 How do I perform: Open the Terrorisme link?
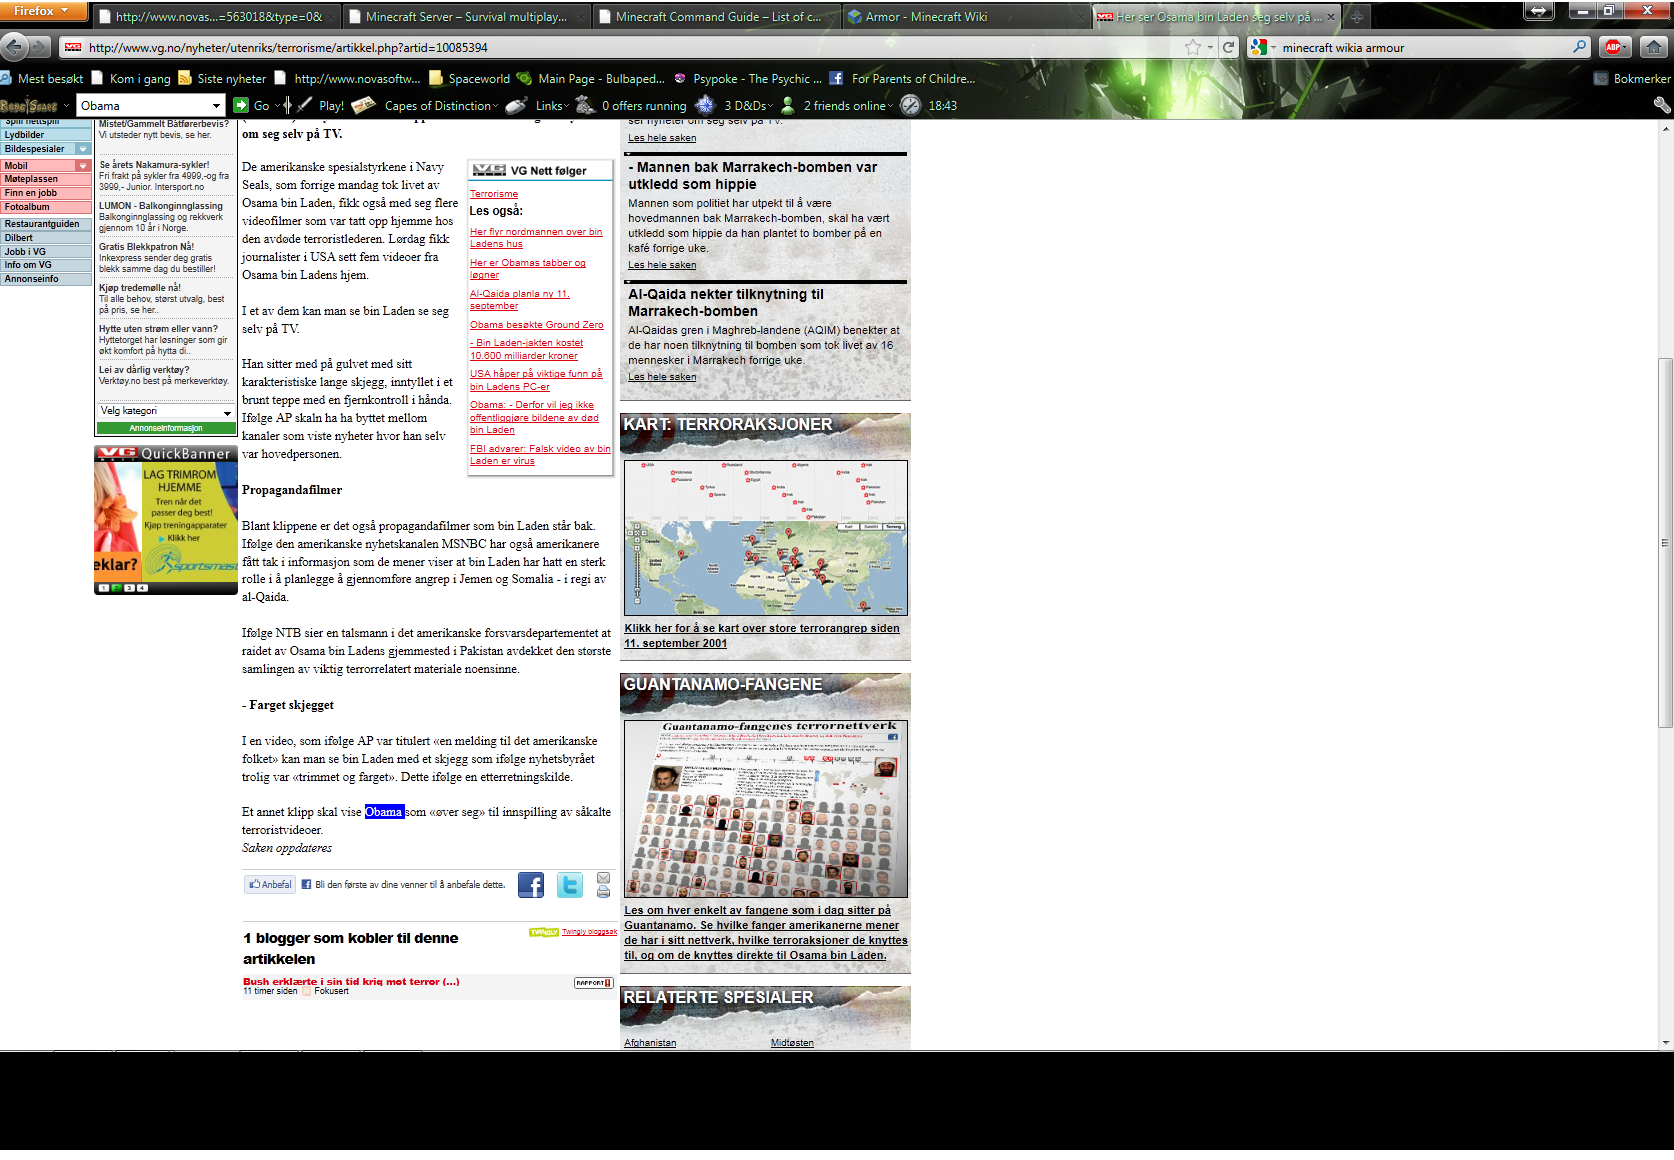(494, 194)
